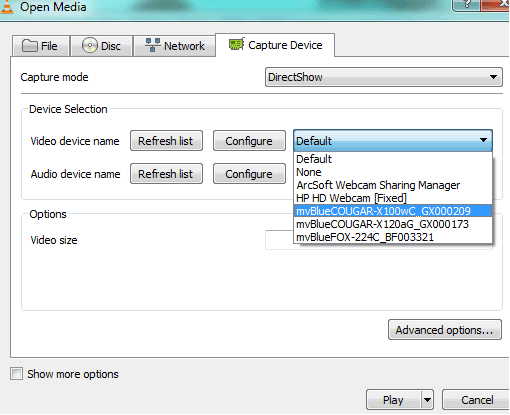Screen dimensions: 510x415
Task: Click the Play button
Action: pos(393,400)
